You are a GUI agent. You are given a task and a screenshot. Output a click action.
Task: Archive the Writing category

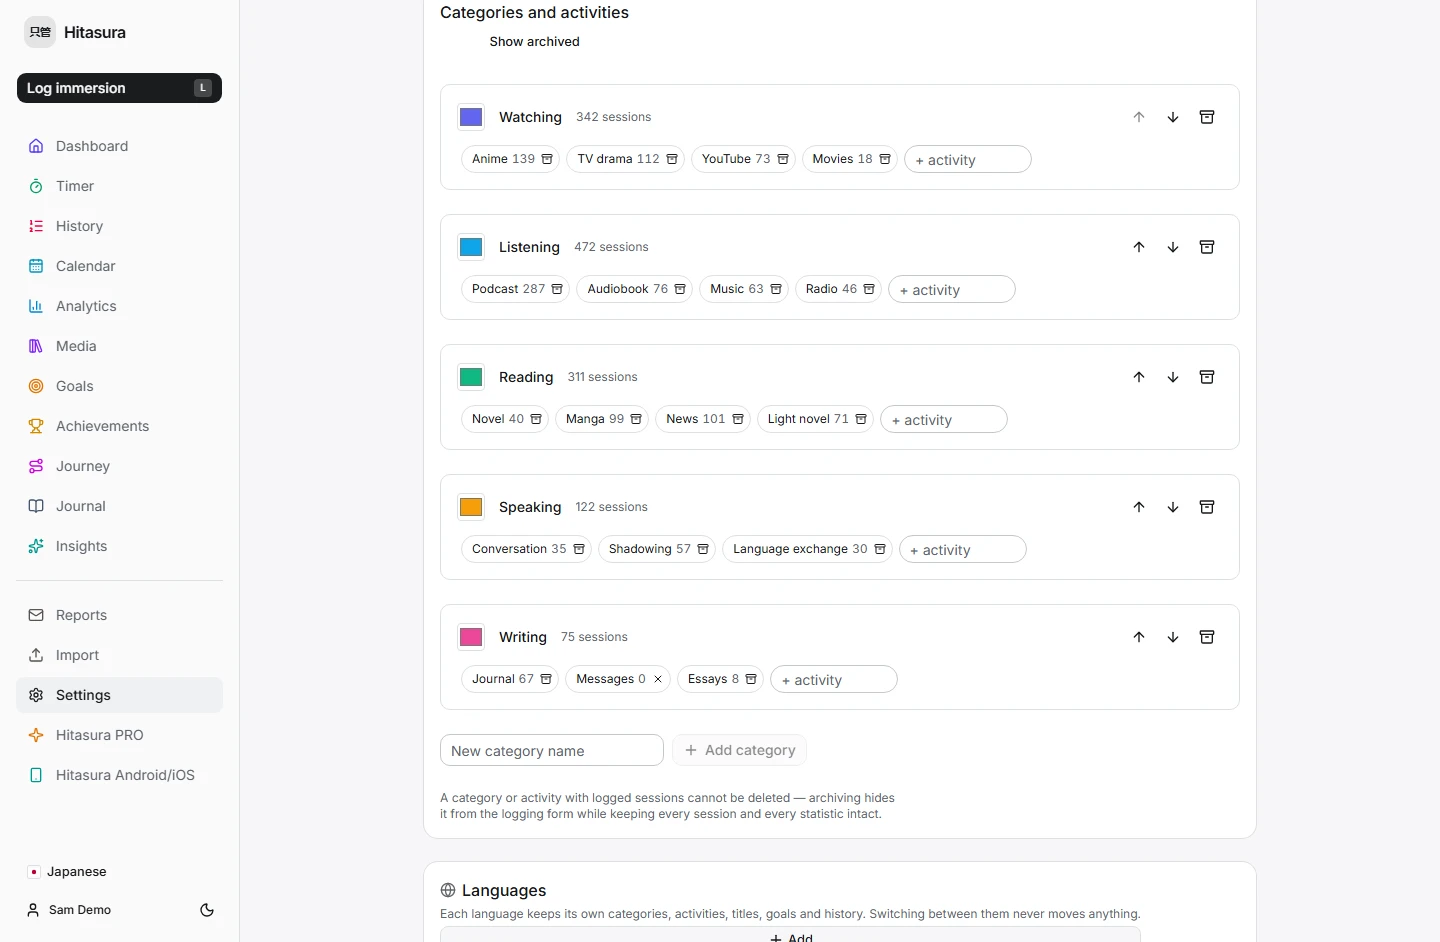click(x=1207, y=637)
